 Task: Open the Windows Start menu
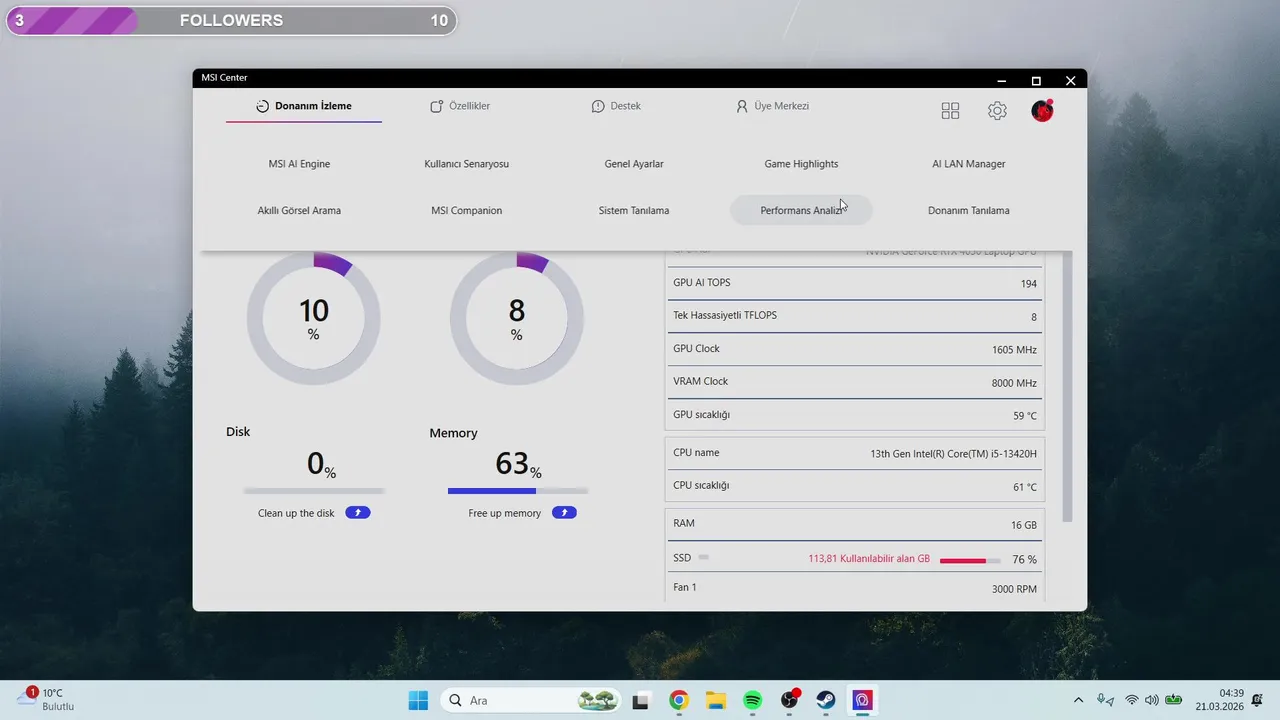click(x=418, y=700)
